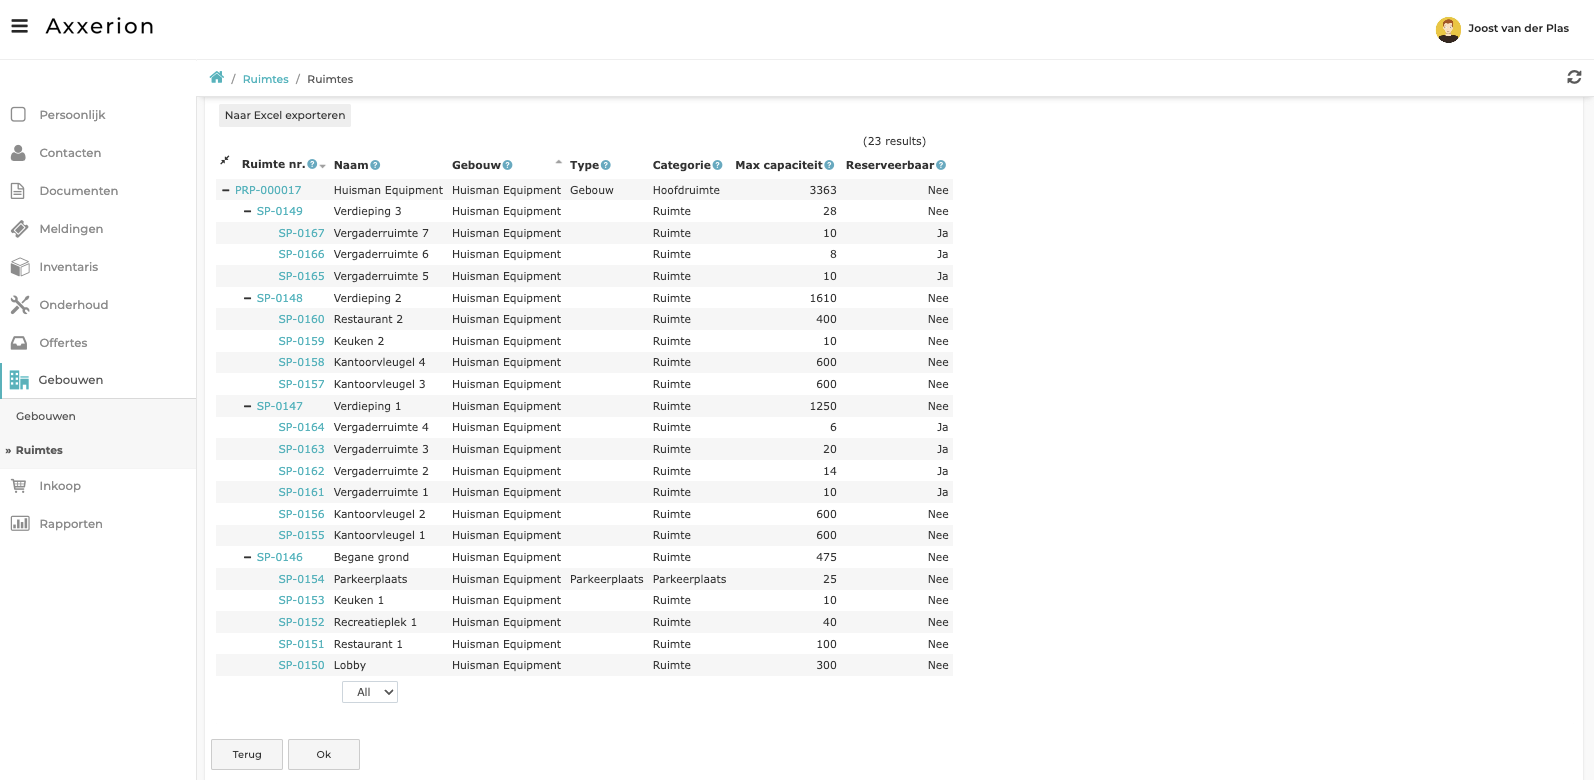The width and height of the screenshot is (1594, 780).
Task: Click the help icon beside Reserveerbaar header
Action: (941, 165)
